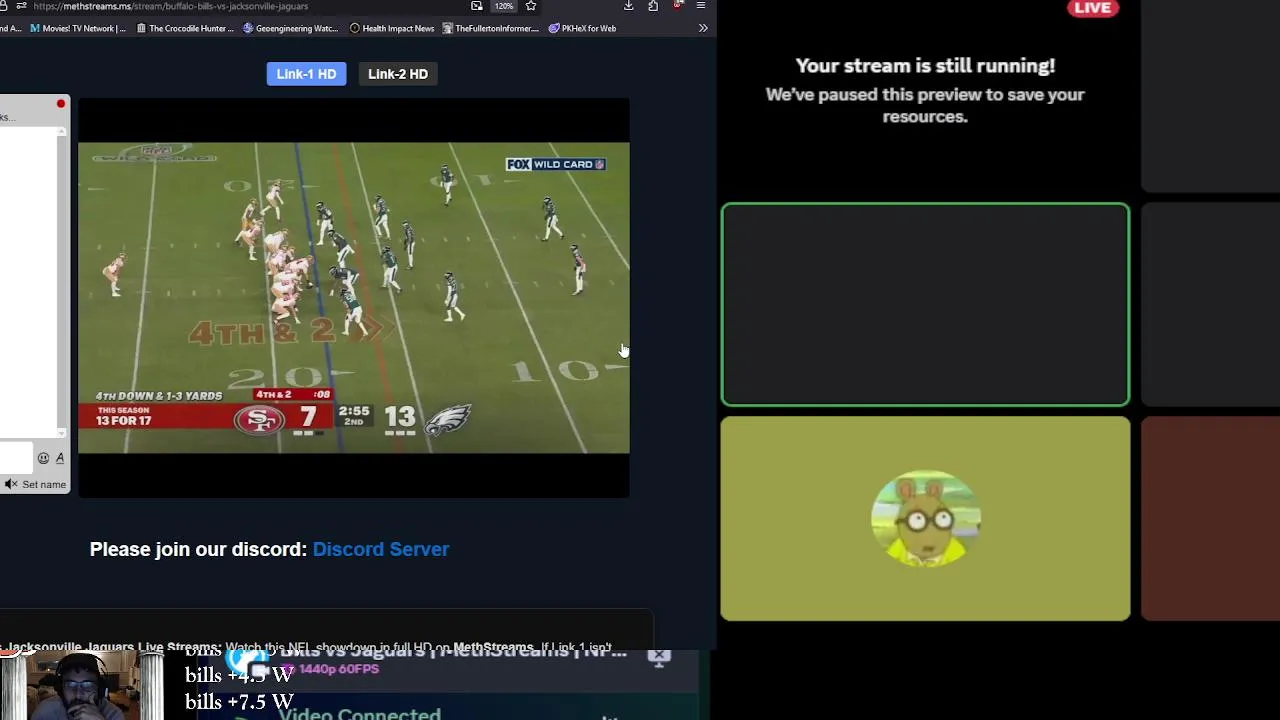Click the text formatting A icon

coord(60,458)
